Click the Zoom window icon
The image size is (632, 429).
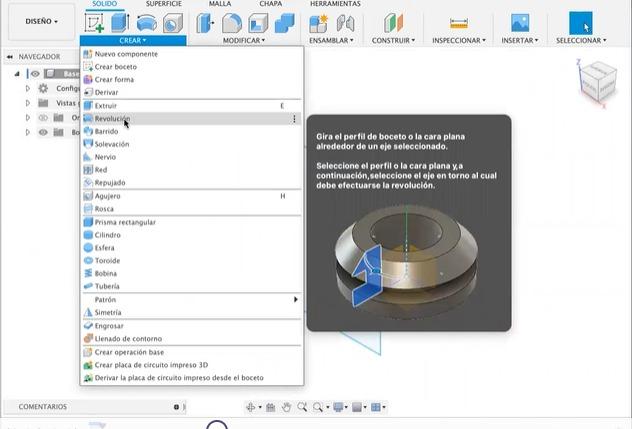pyautogui.click(x=302, y=407)
